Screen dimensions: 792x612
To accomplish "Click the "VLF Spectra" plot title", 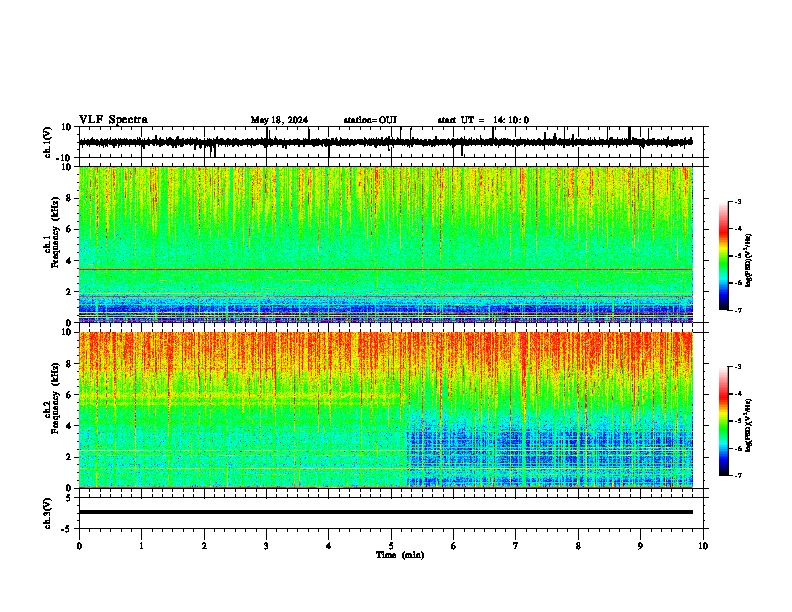I will click(x=113, y=119).
